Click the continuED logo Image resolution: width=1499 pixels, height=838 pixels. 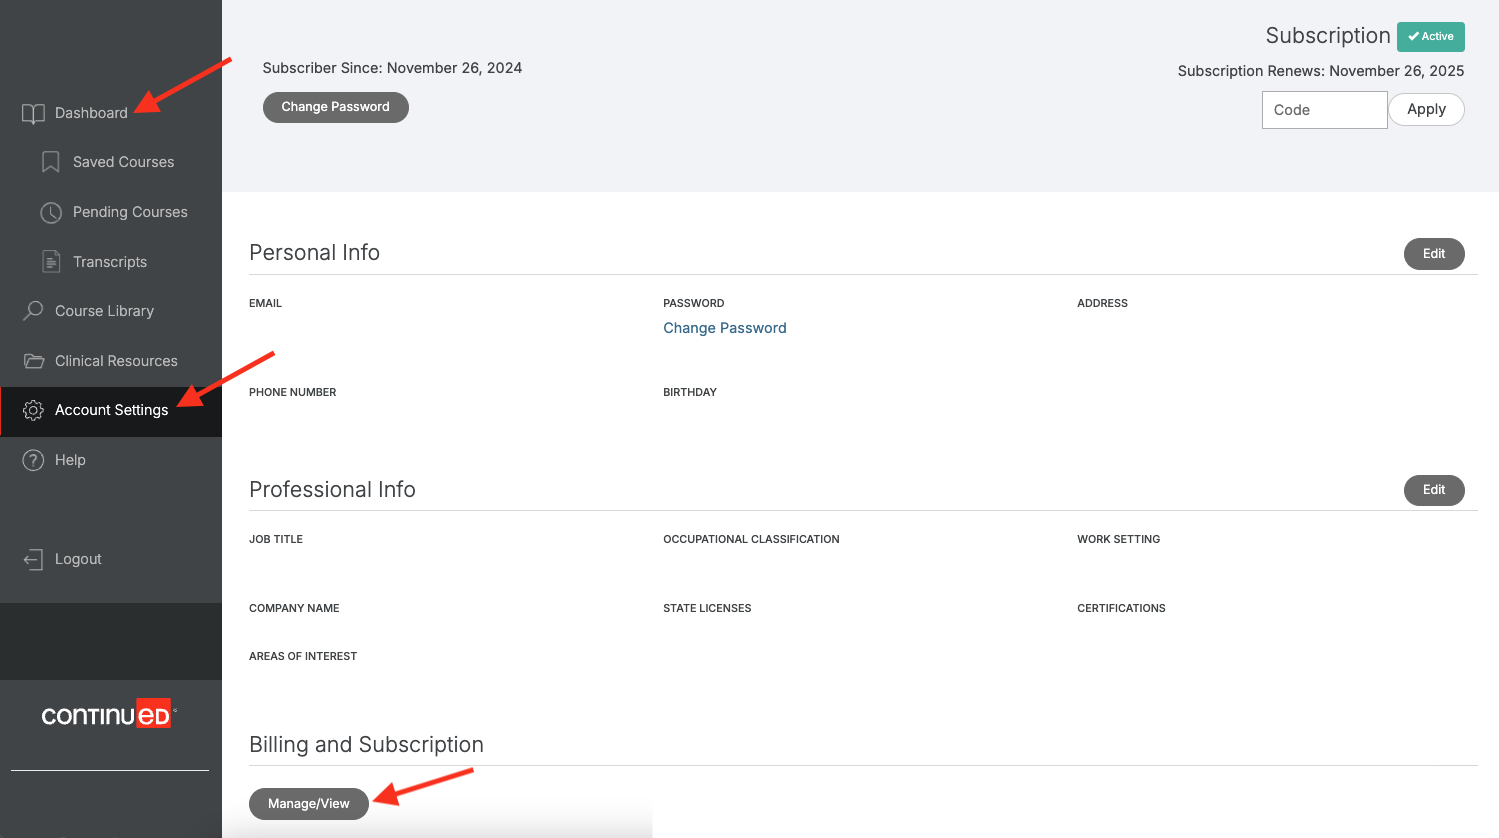click(107, 714)
